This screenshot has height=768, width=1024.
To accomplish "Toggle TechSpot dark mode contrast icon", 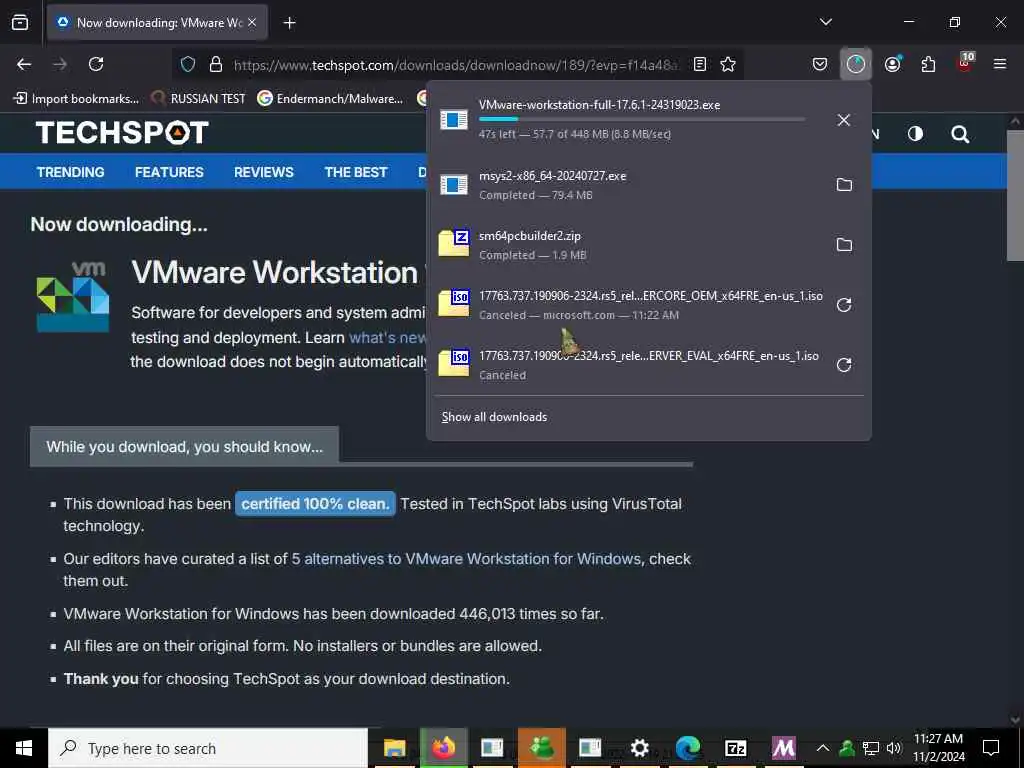I will pos(915,134).
